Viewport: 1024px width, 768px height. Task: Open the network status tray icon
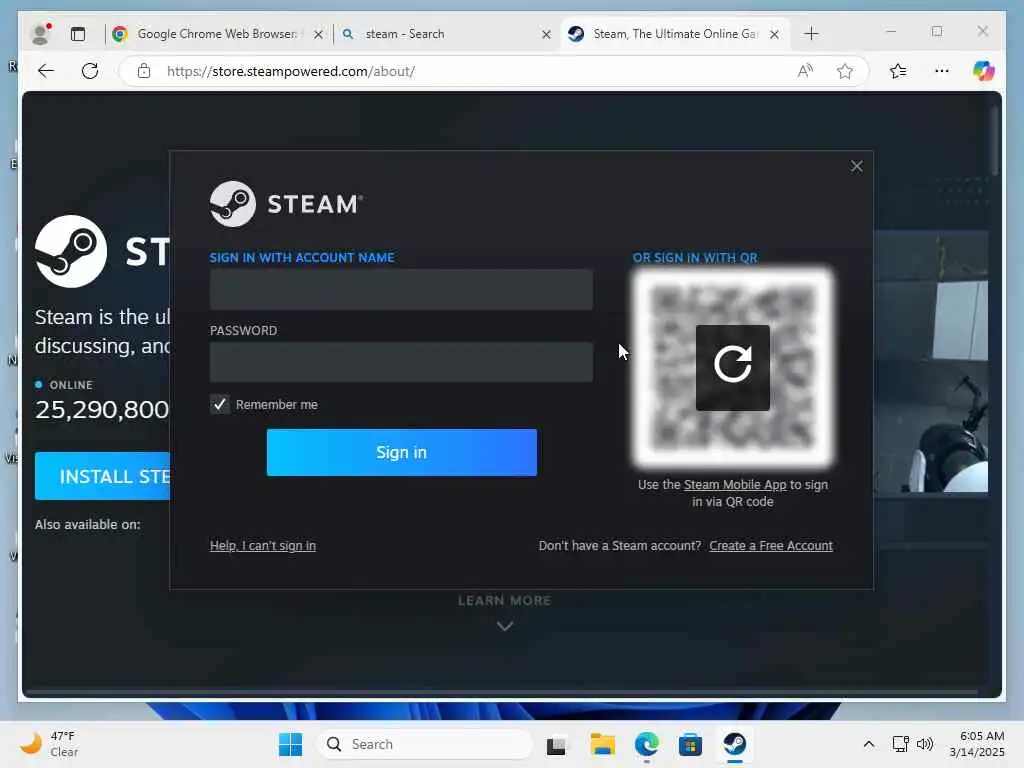[901, 744]
